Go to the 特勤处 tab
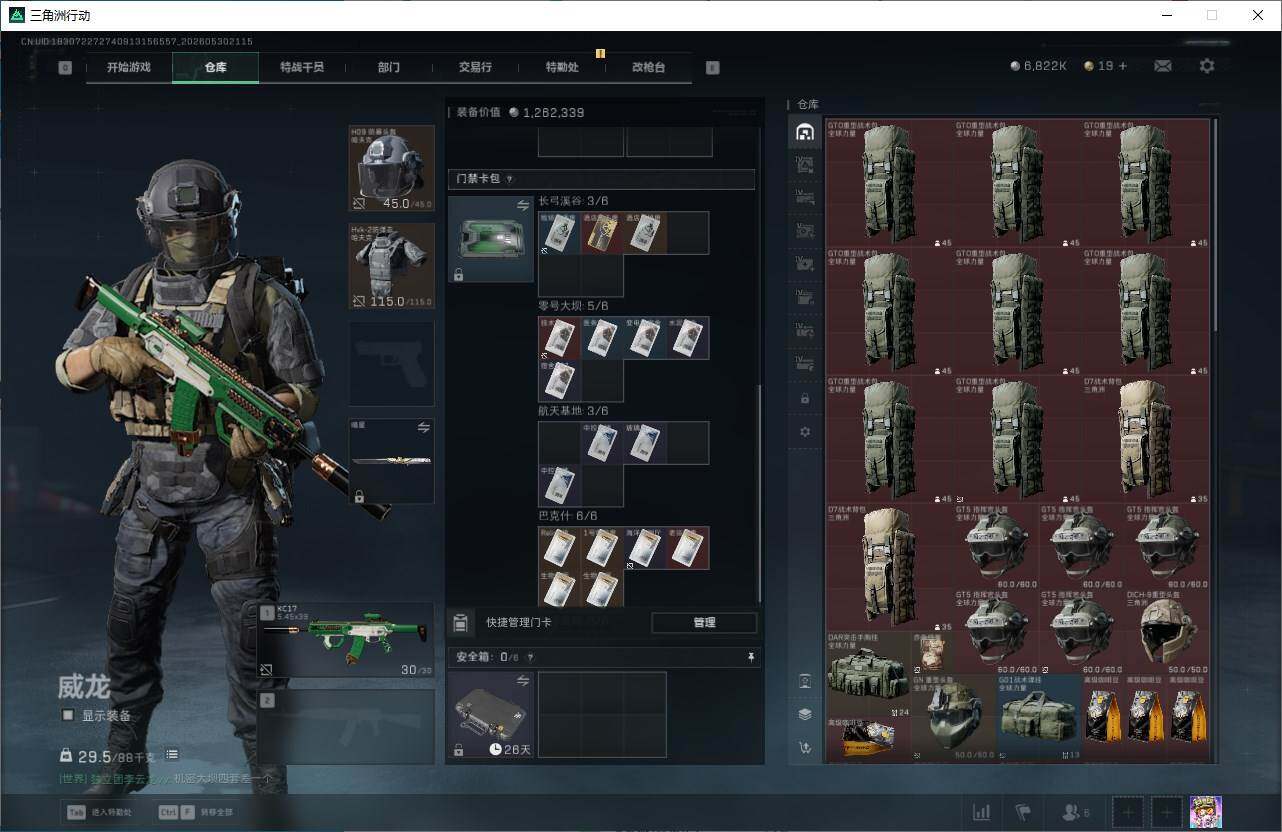Screen dimensions: 1282x832 click(x=562, y=67)
